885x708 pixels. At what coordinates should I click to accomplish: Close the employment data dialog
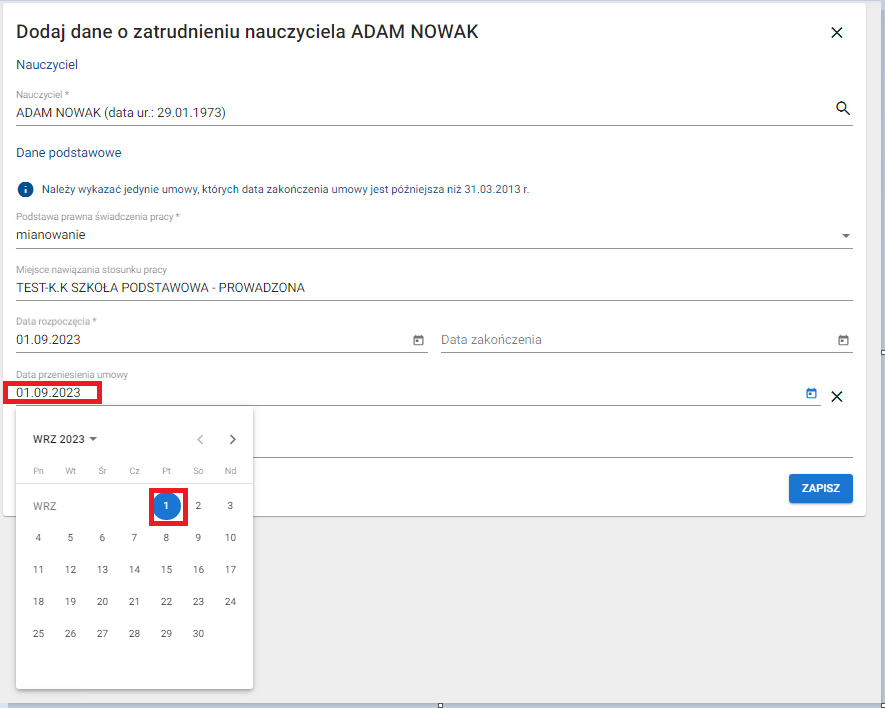click(x=837, y=32)
